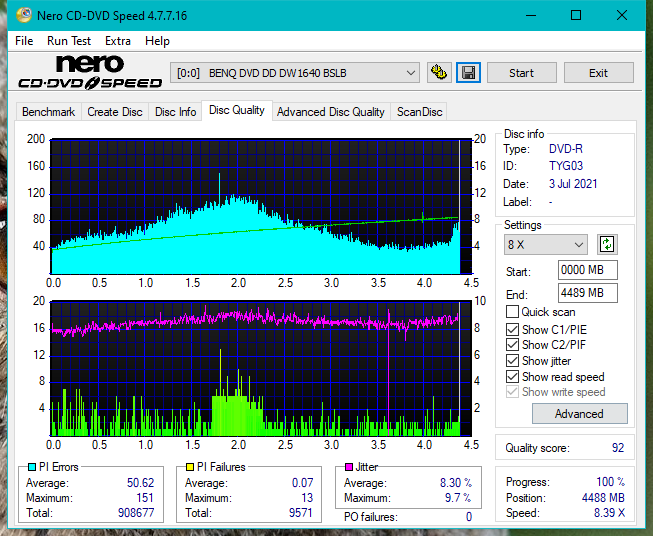Image resolution: width=653 pixels, height=536 pixels.
Task: Click the End position 4489 MB field
Action: coord(588,293)
